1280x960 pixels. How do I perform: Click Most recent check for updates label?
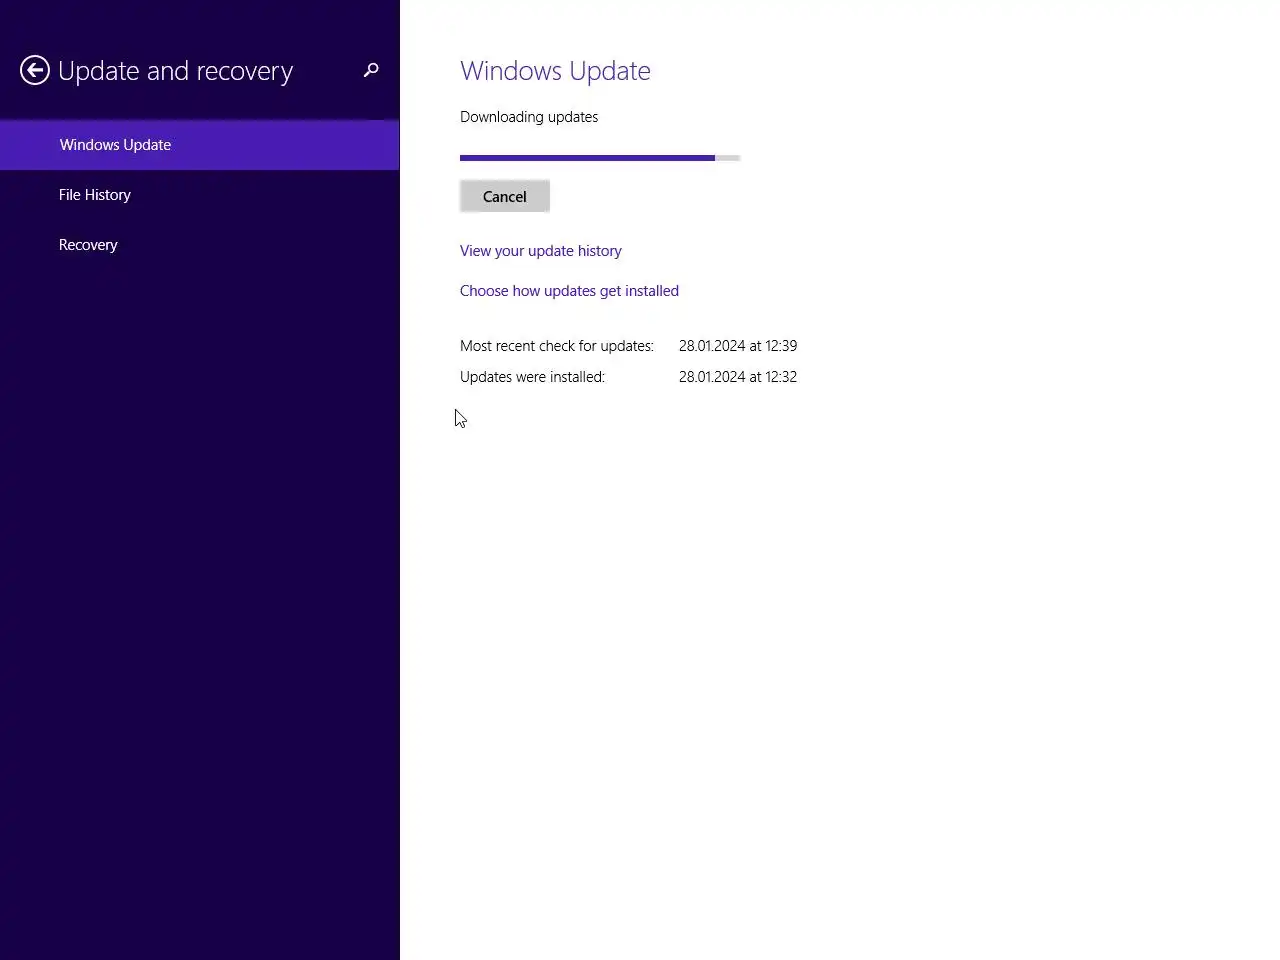557,346
